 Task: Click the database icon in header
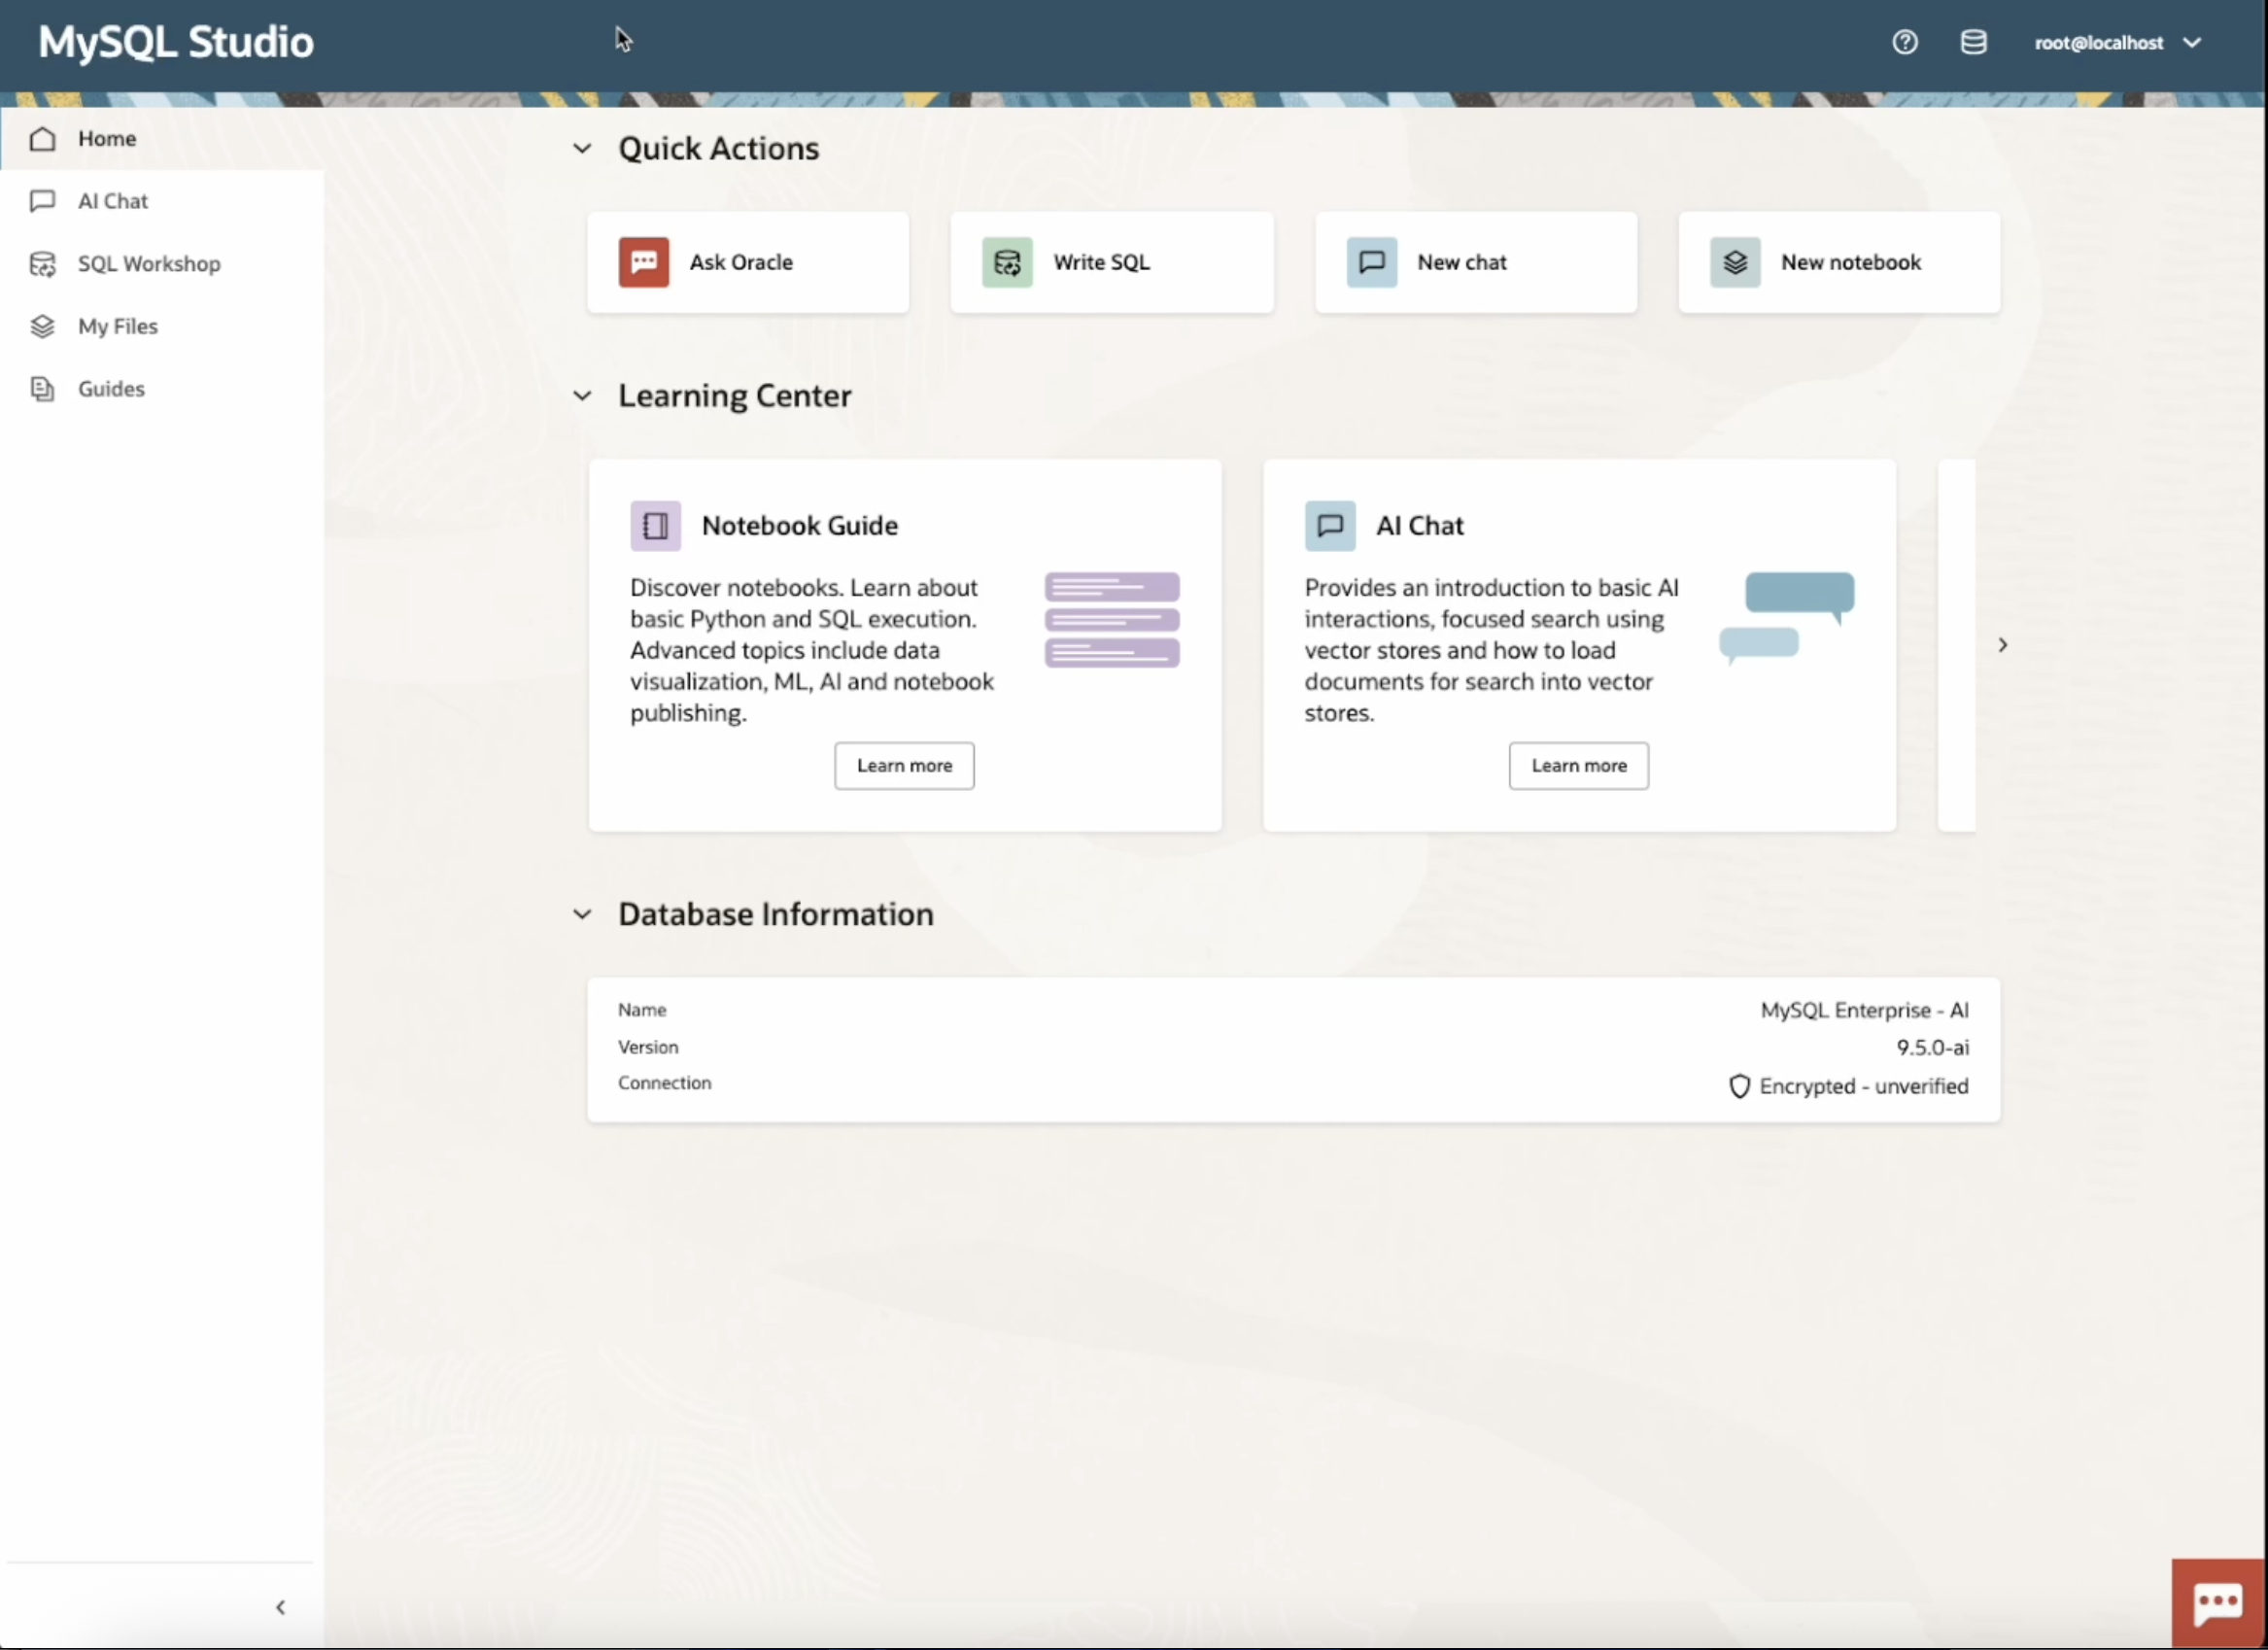coord(1972,42)
